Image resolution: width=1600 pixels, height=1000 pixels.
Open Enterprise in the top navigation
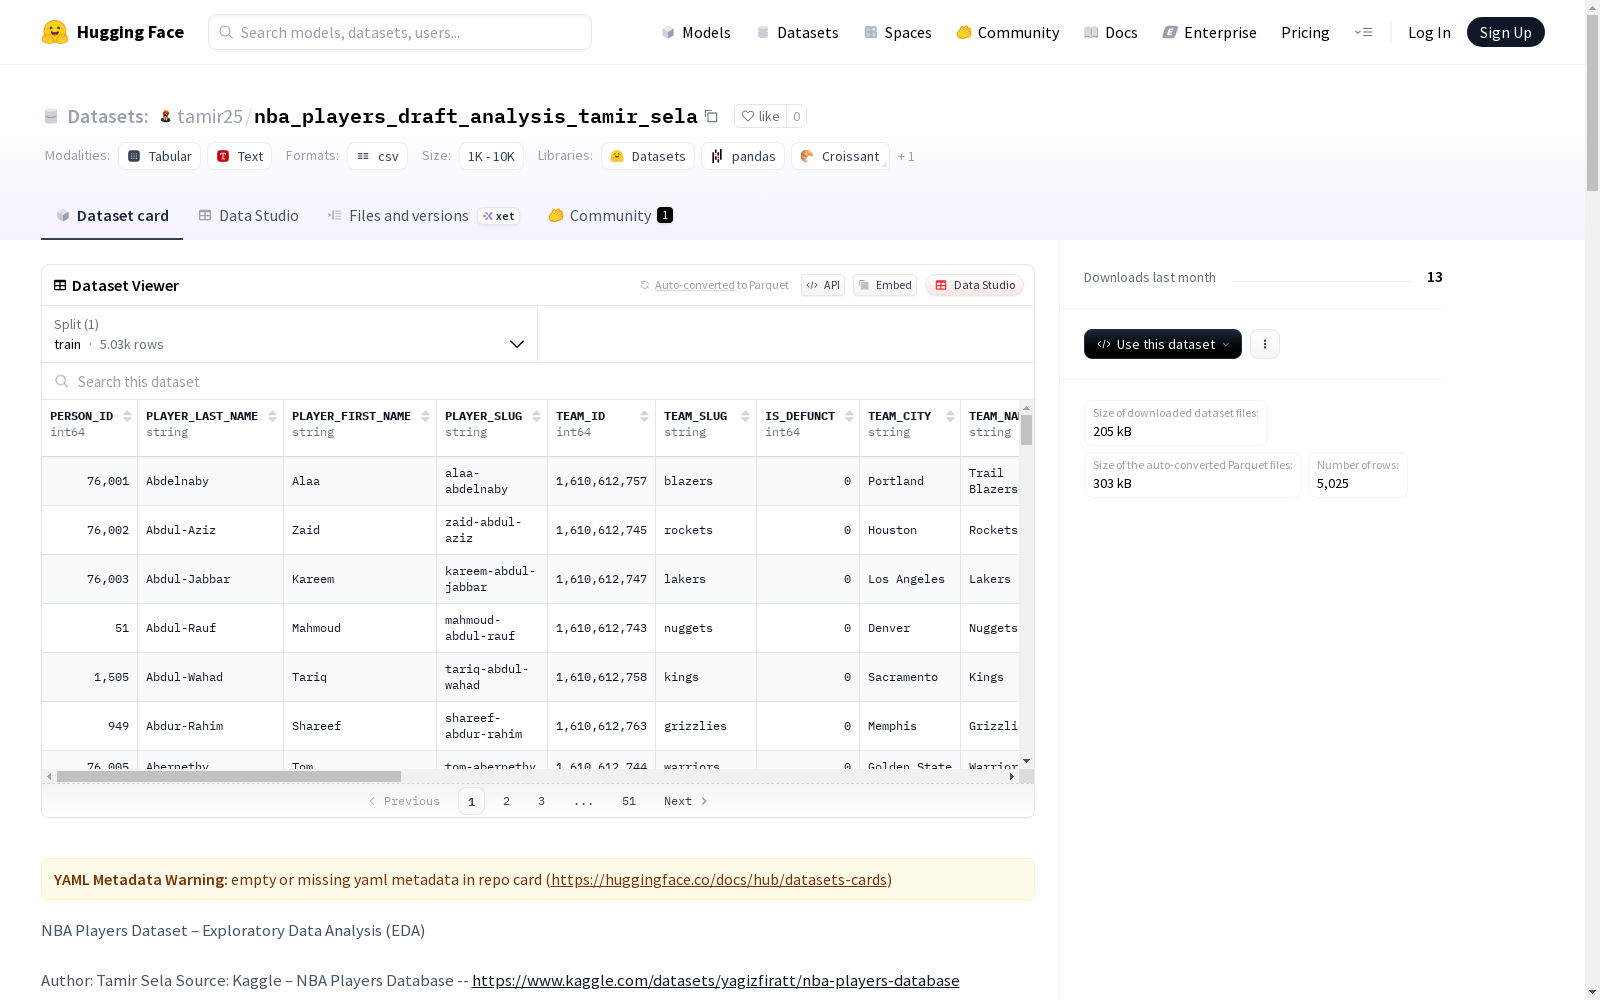(x=1210, y=32)
